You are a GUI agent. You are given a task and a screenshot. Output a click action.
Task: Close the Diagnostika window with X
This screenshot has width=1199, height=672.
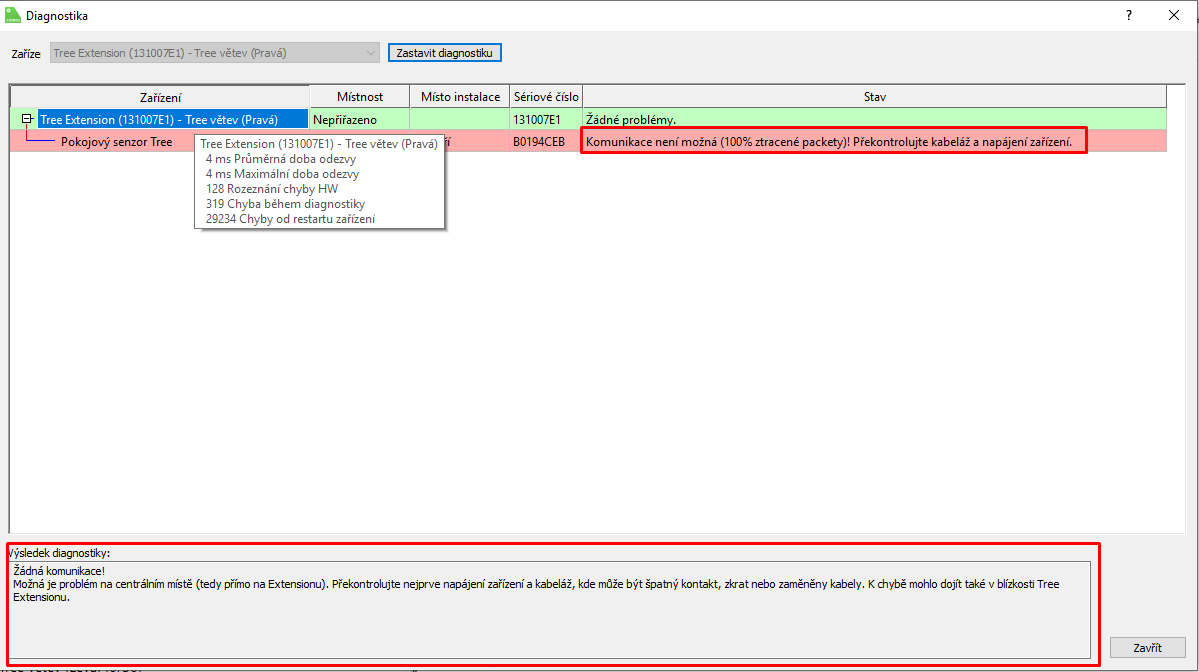[1174, 15]
